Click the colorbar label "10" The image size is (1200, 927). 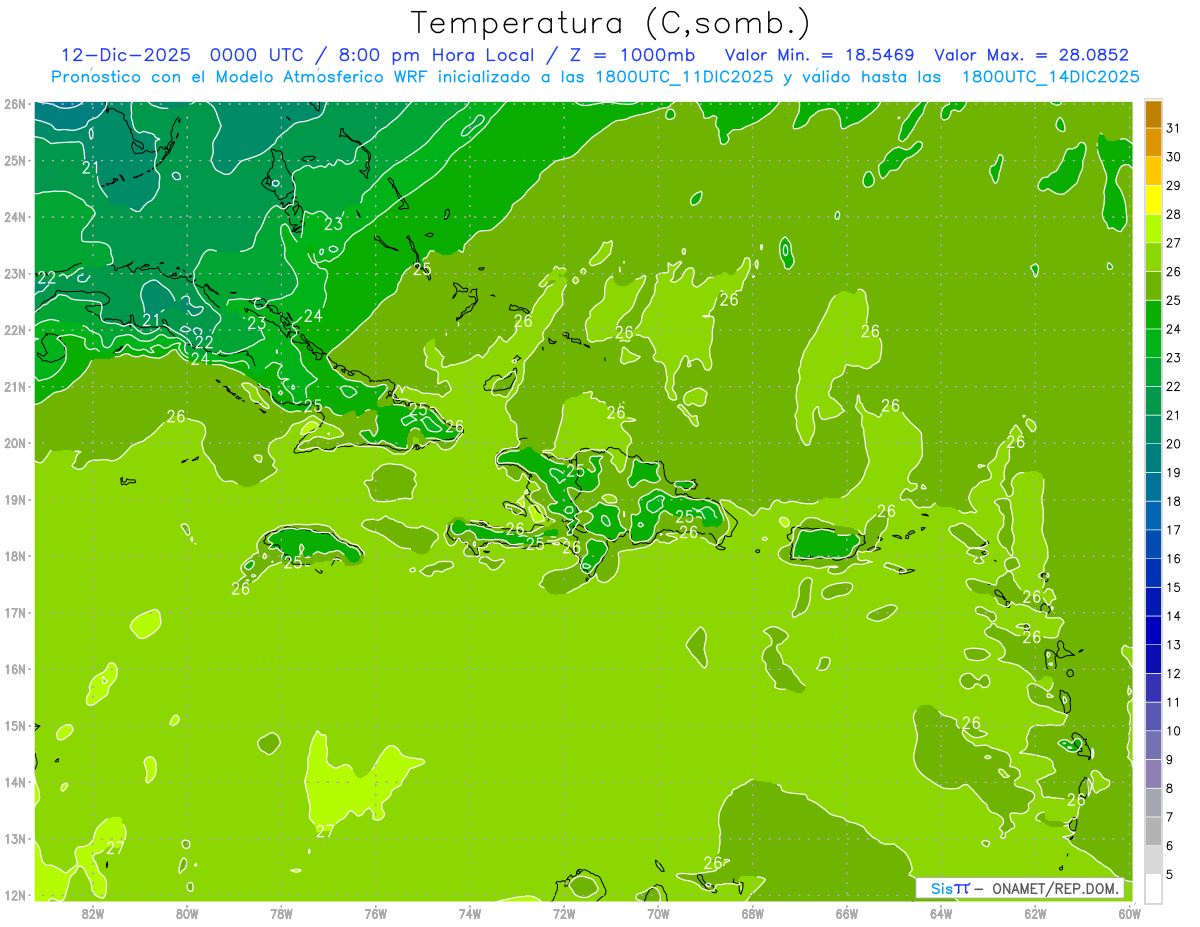click(x=1173, y=731)
